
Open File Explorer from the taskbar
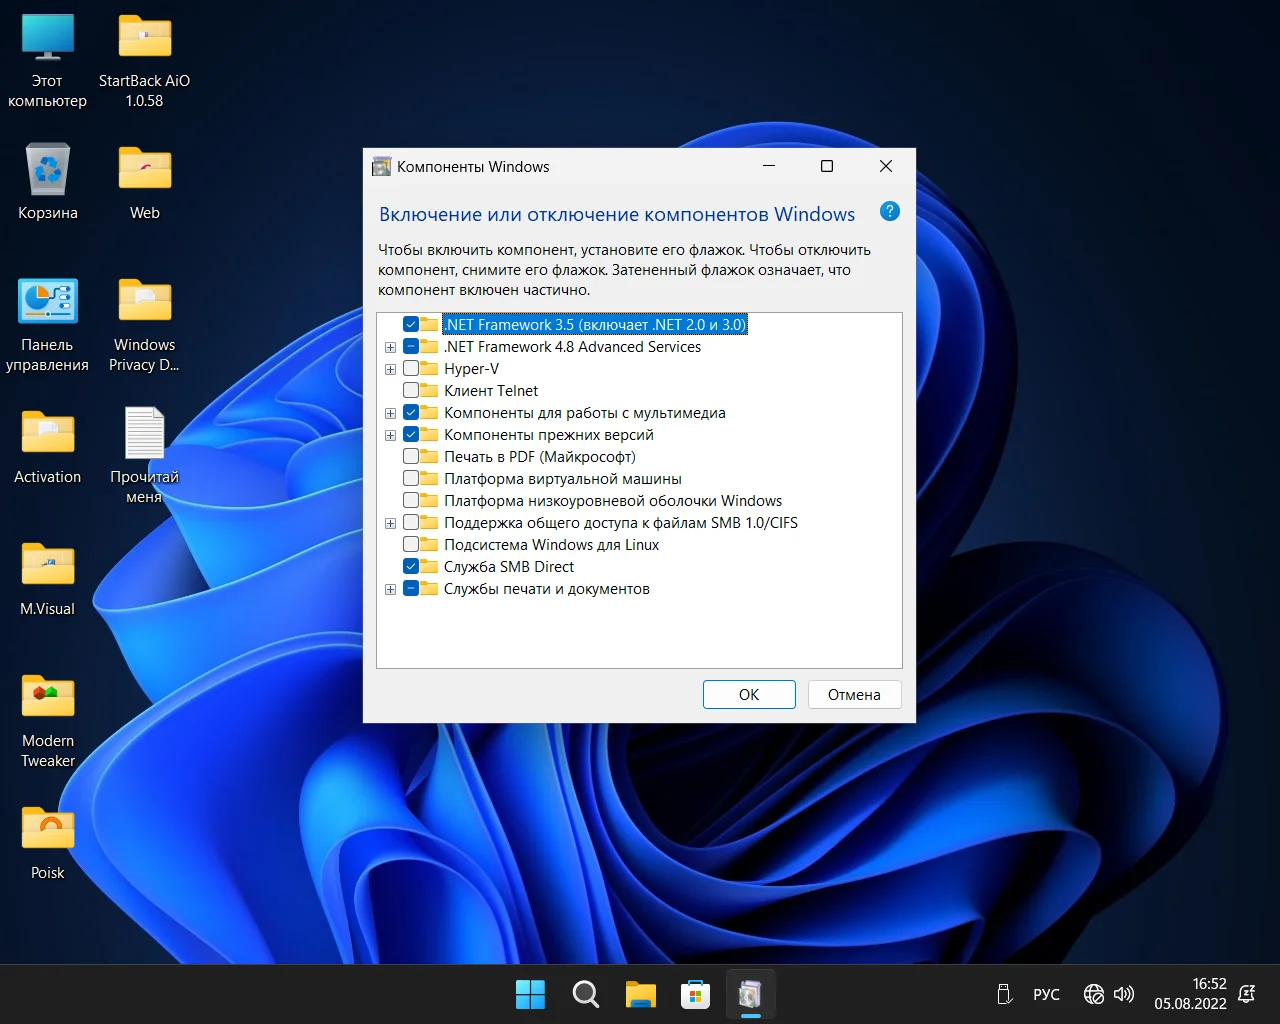[x=640, y=994]
